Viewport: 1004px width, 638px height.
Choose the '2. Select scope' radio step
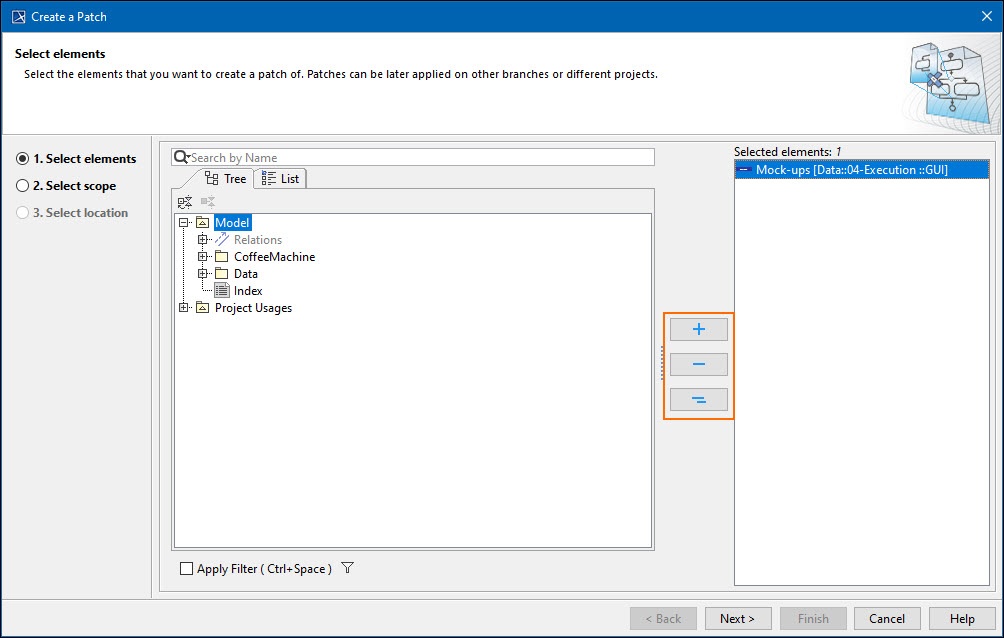pyautogui.click(x=23, y=186)
